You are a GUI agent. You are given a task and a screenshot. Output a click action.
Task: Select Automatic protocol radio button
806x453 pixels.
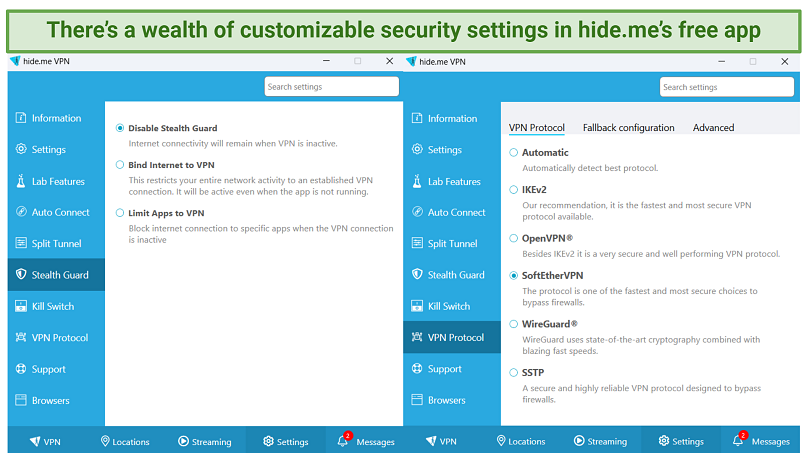click(514, 152)
